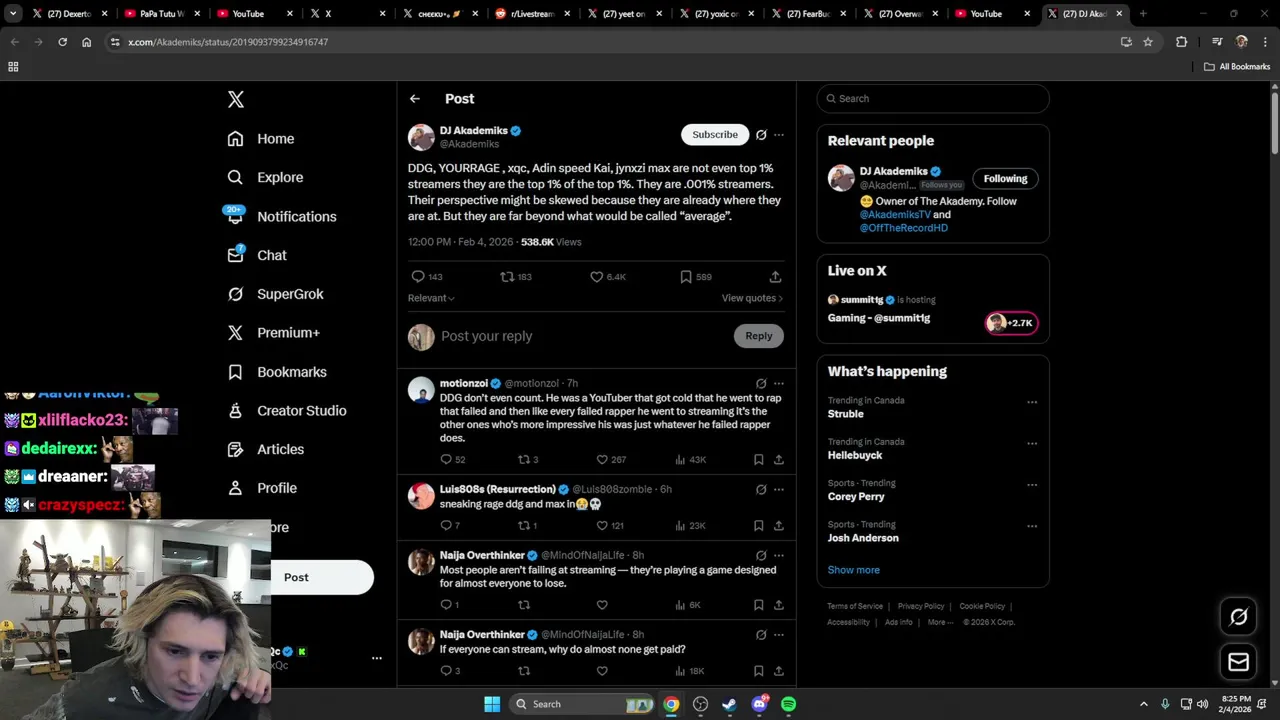This screenshot has height=720, width=1280.
Task: Open Grok floating button
Action: (x=1238, y=617)
